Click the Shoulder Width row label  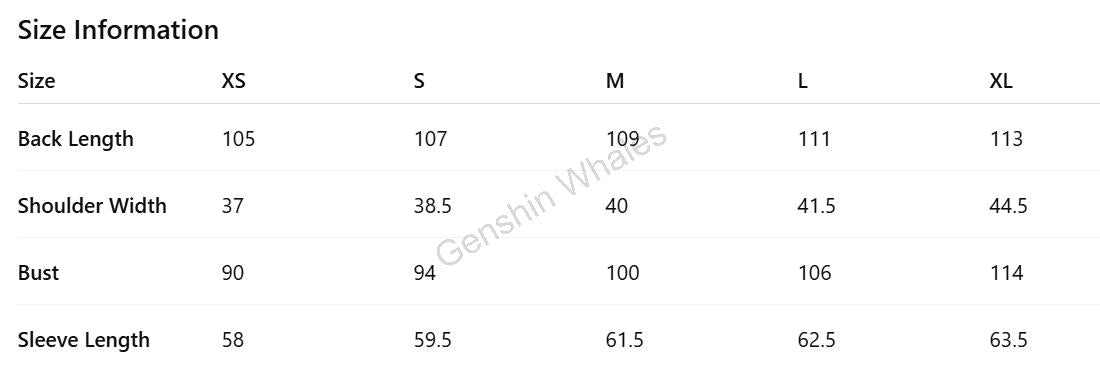[x=92, y=206]
